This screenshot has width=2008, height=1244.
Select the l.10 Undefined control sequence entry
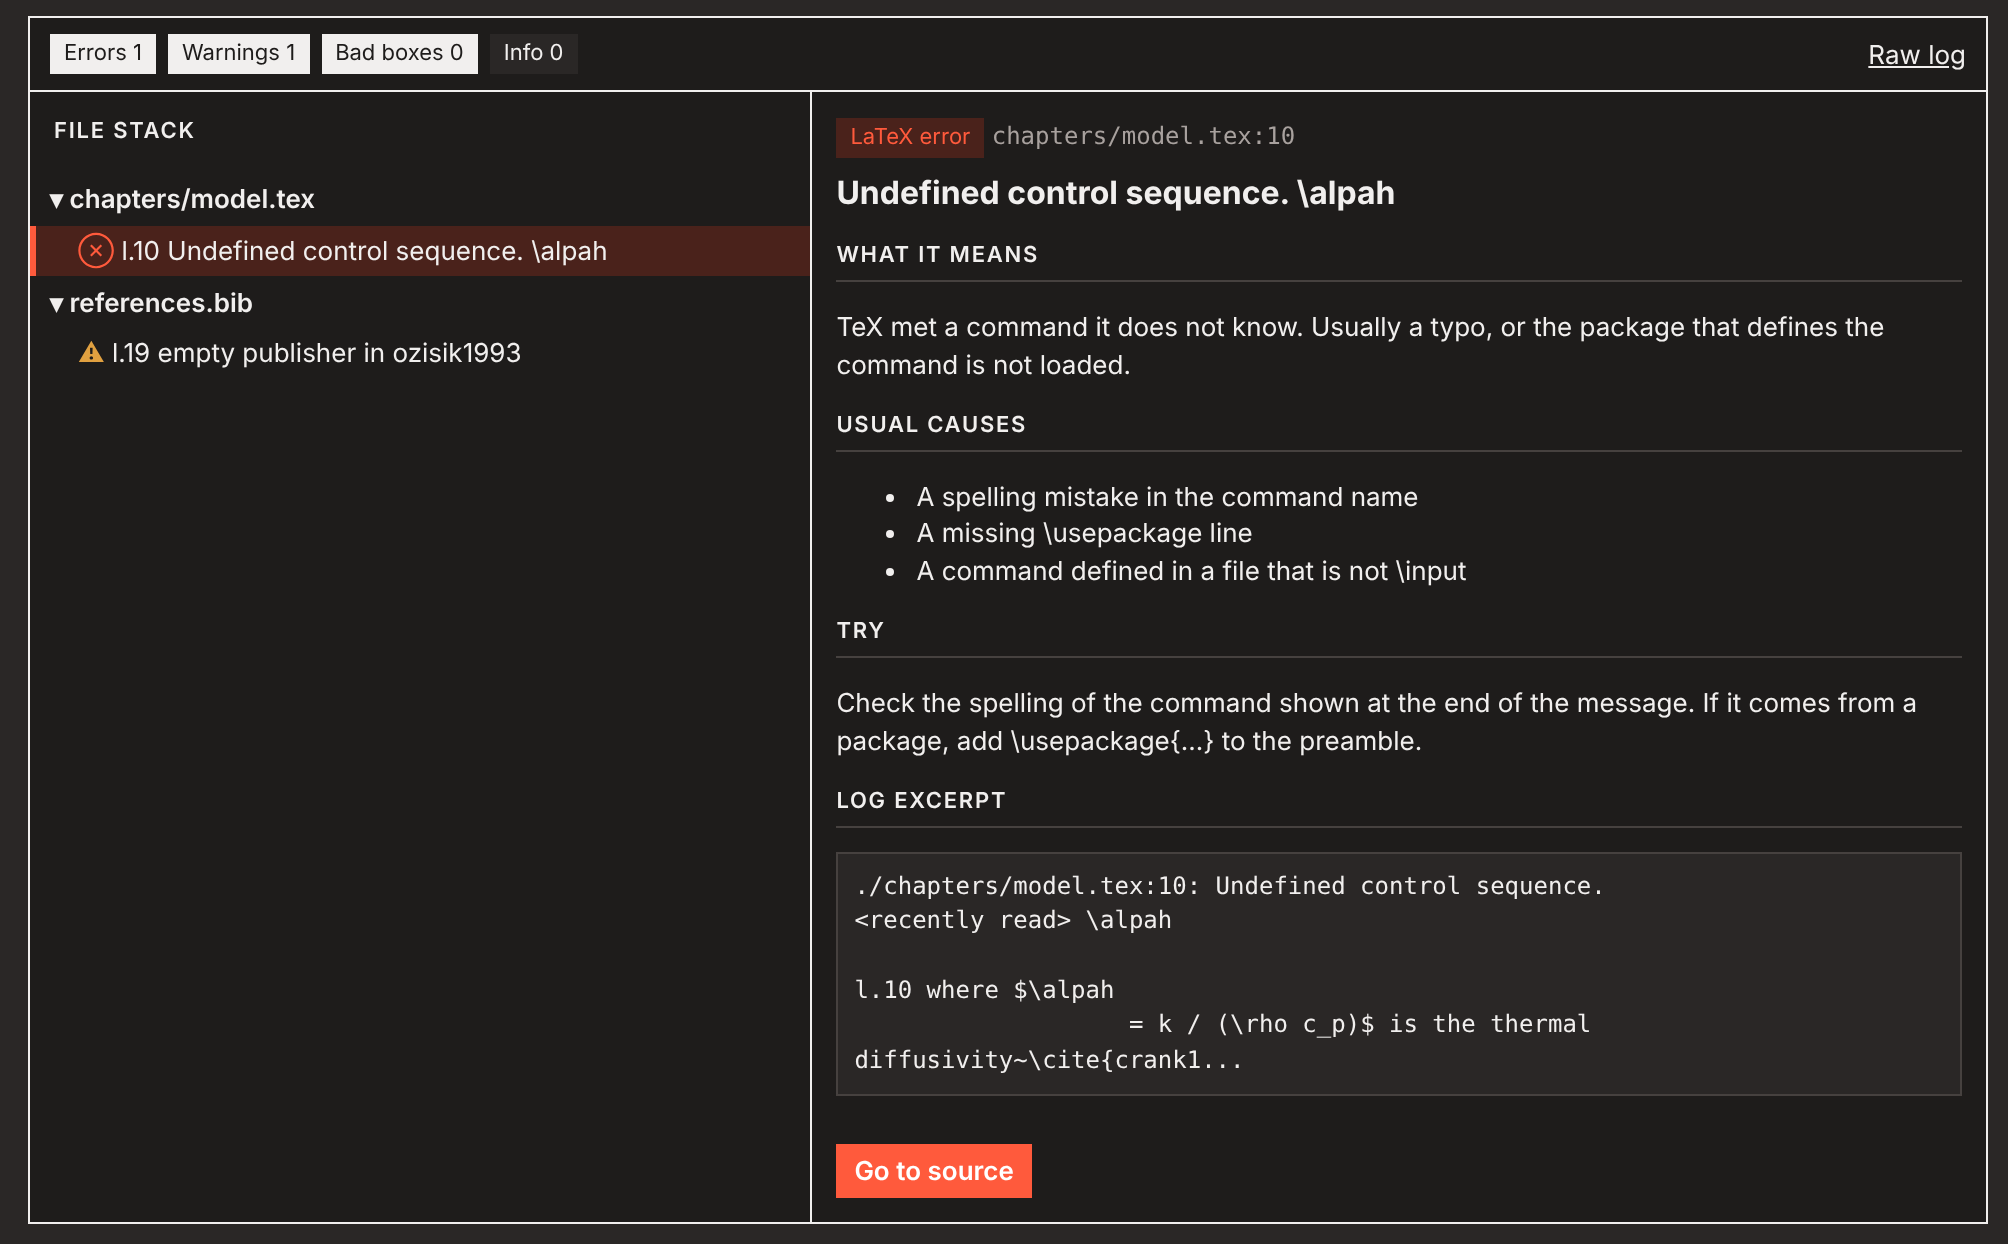pos(420,251)
